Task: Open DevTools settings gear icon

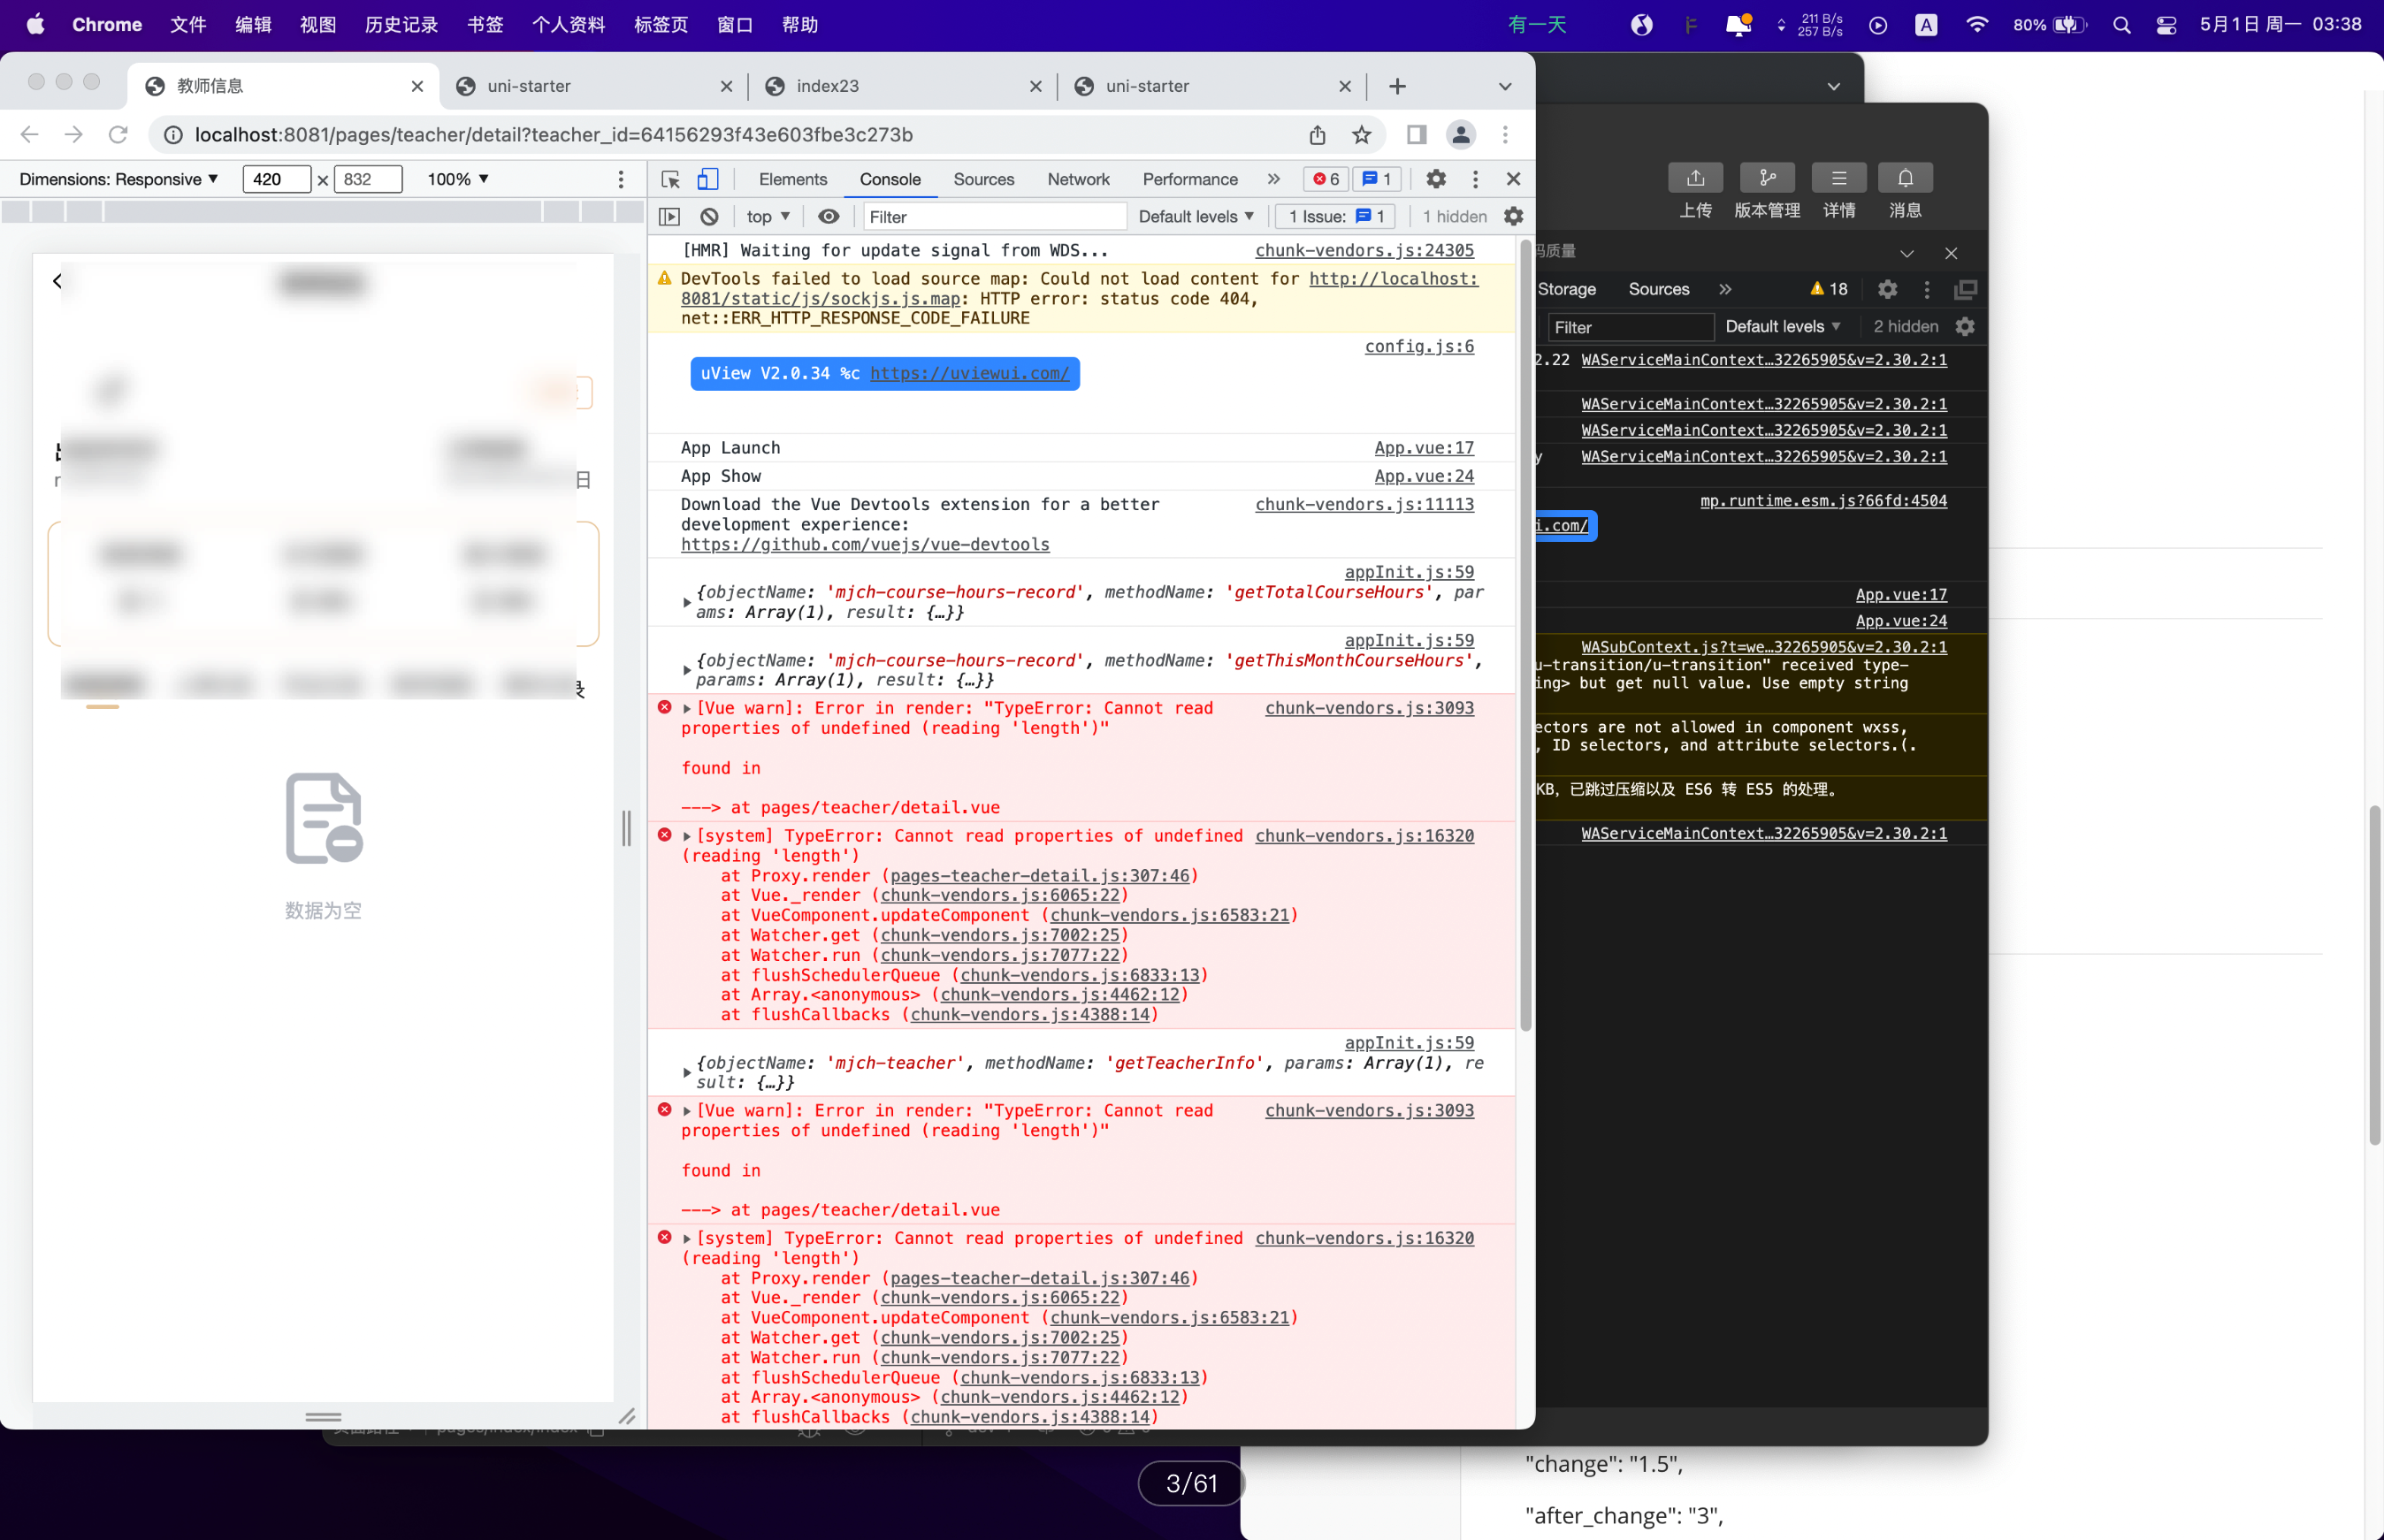Action: click(1435, 179)
